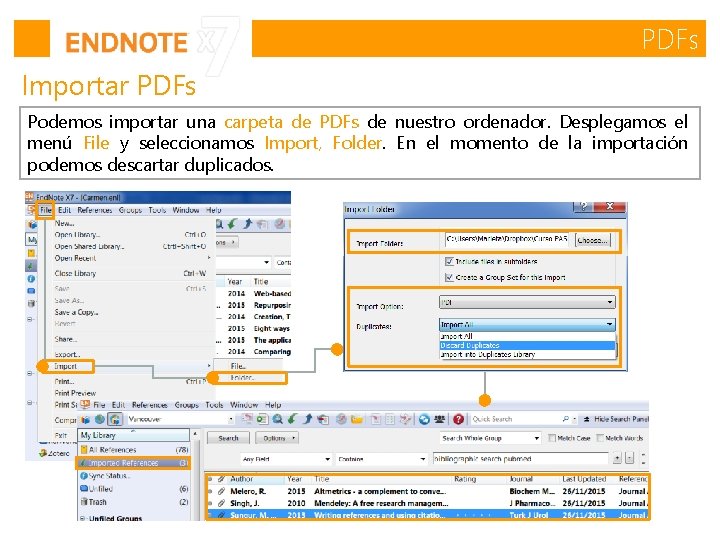Open Quick Search dropdown arrow
The height and width of the screenshot is (540, 720).
tap(575, 419)
